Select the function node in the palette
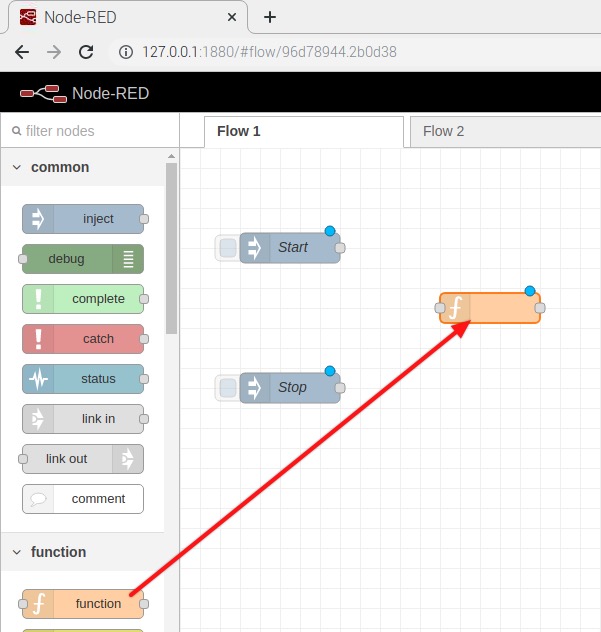Screen dimensions: 601x632 [x=83, y=604]
